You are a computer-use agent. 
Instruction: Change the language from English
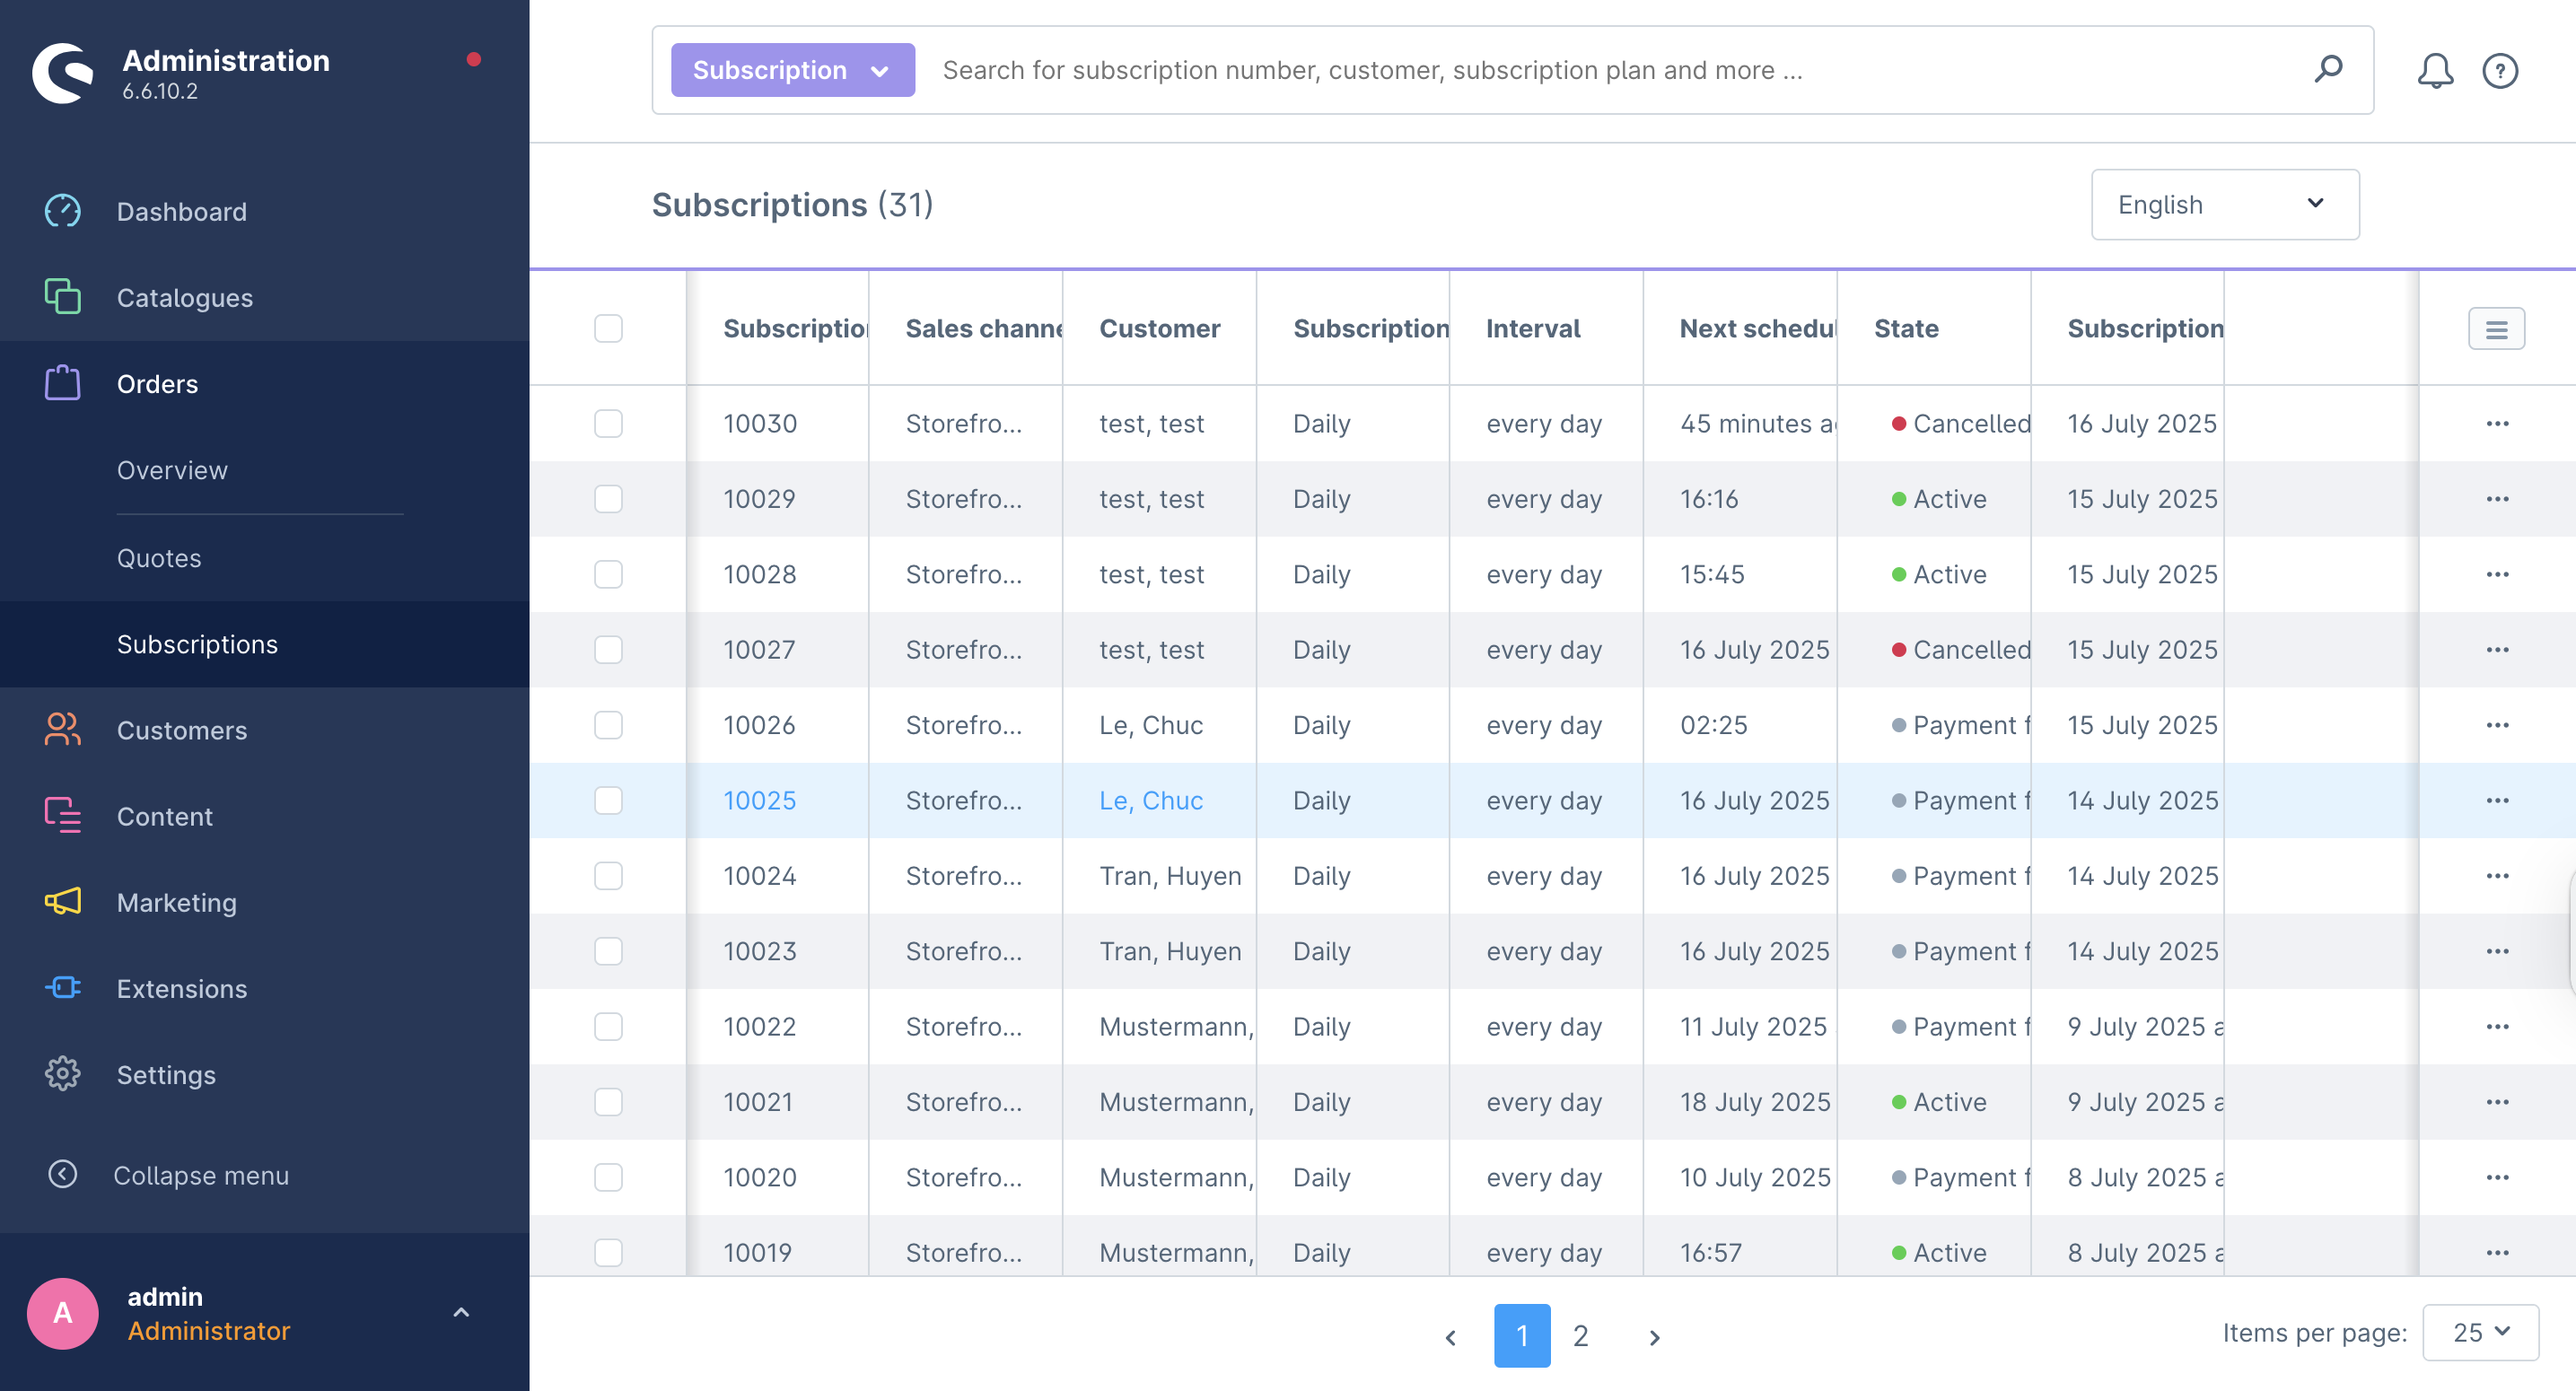(2224, 204)
